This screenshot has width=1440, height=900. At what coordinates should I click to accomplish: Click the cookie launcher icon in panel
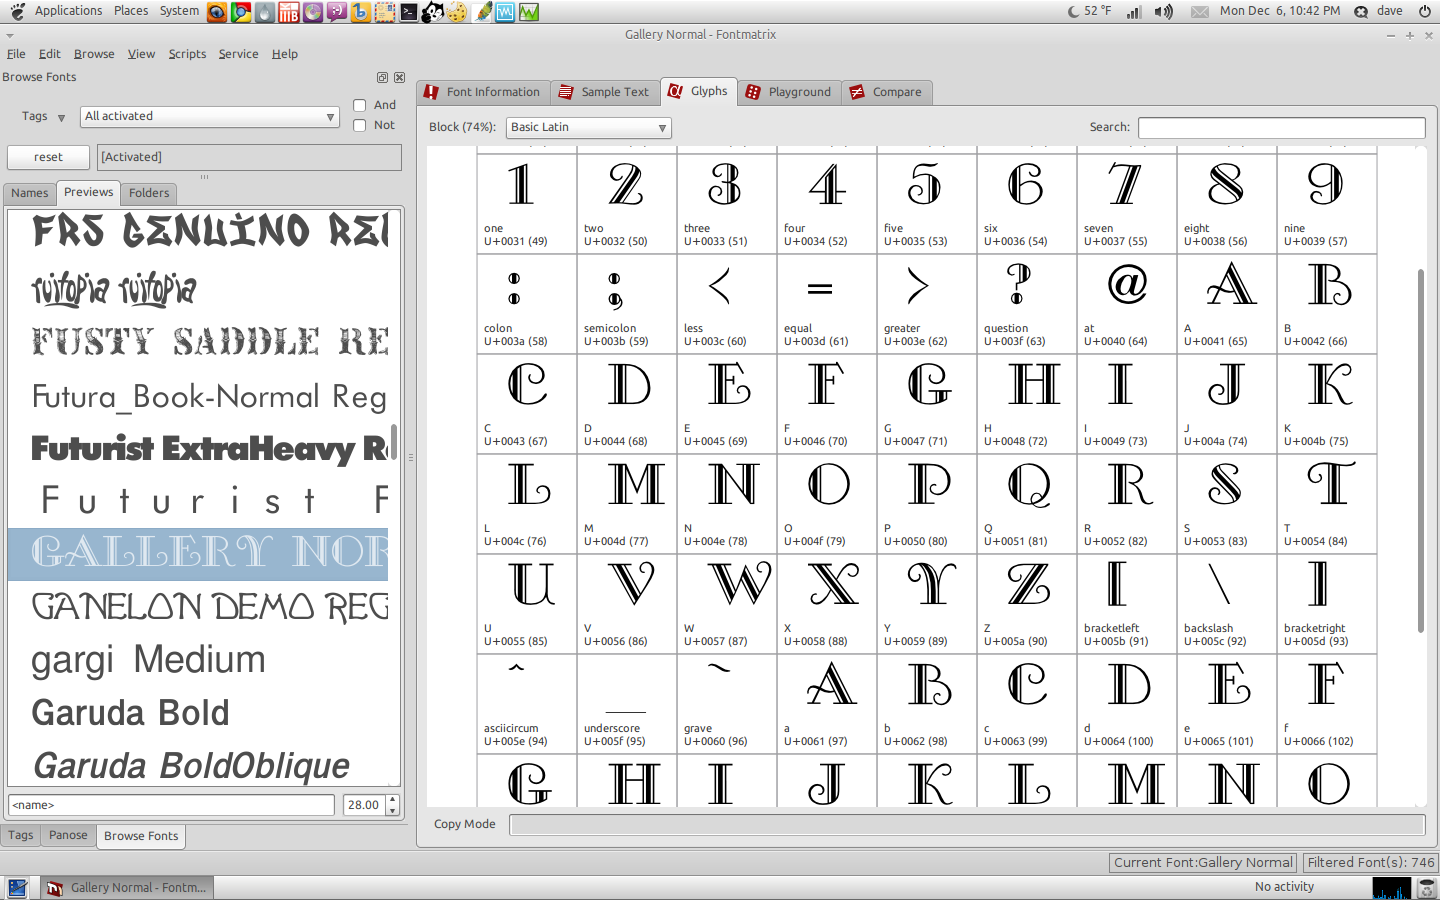coord(457,12)
